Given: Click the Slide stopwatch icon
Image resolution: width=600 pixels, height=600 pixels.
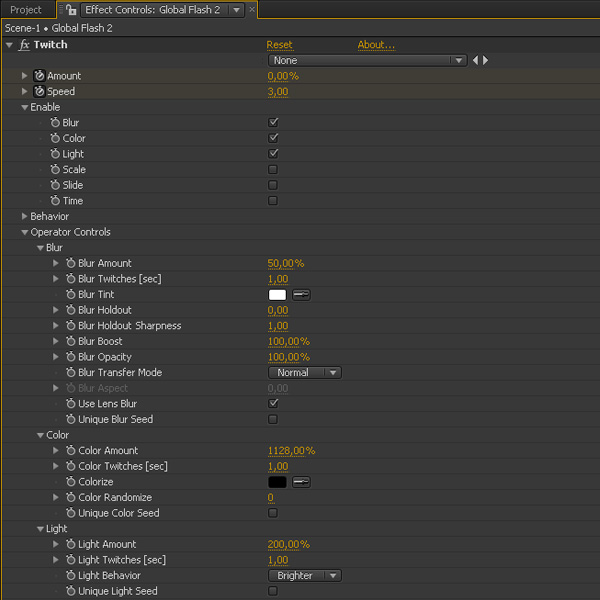Looking at the screenshot, I should point(55,185).
